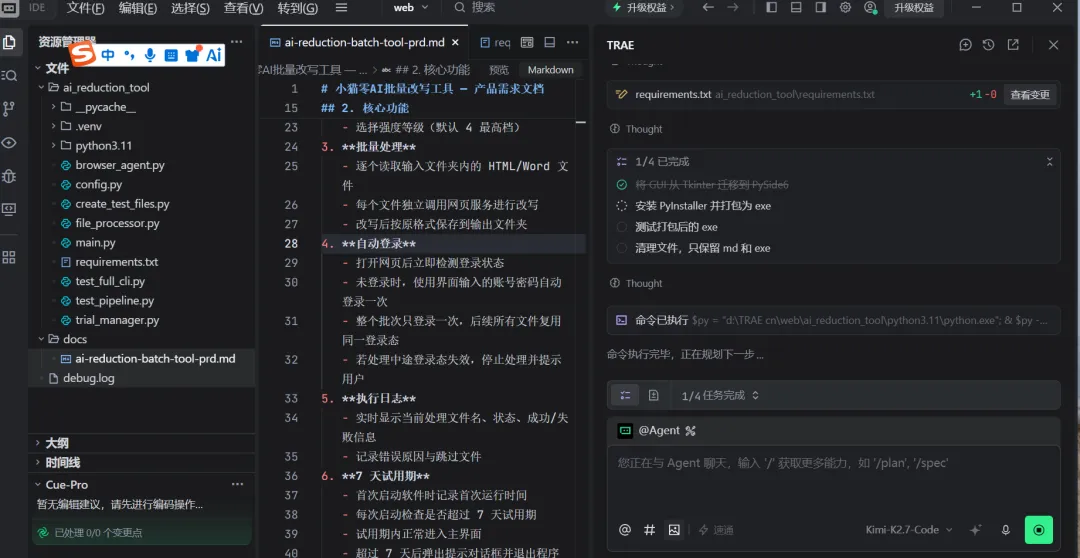Close the TRAE chat panel
This screenshot has height=558, width=1080.
tap(1053, 45)
